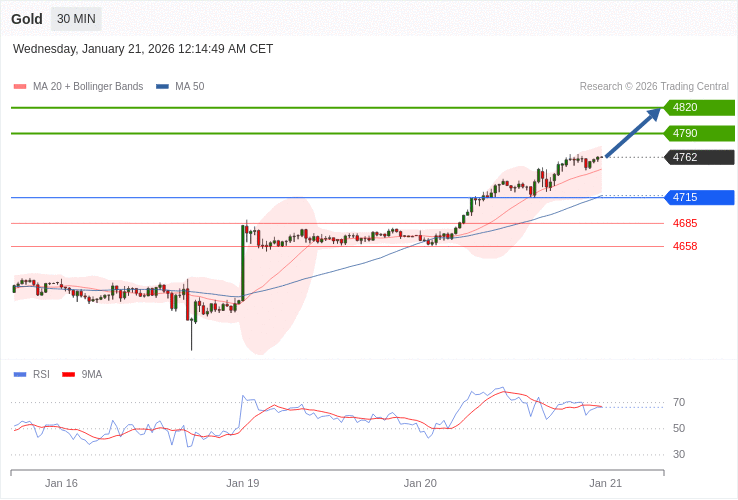Click the MA 20 + Bollinger Bands legend swatch
This screenshot has width=738, height=500.
[x=20, y=87]
